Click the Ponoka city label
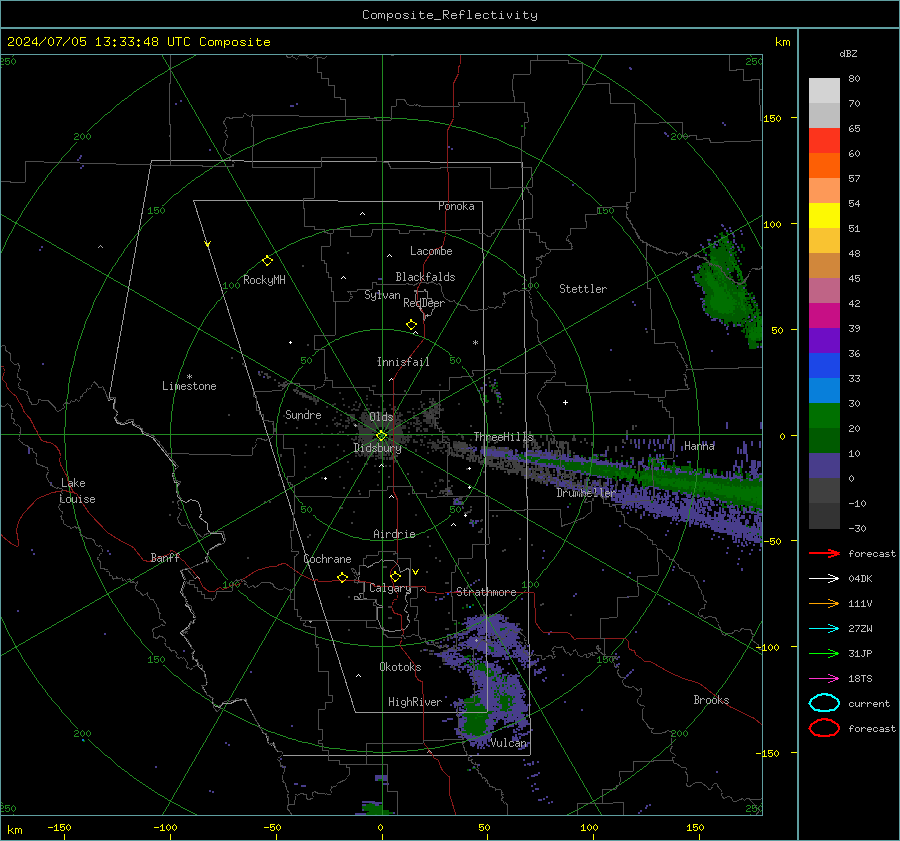Viewport: 900px width, 841px height. coord(456,206)
